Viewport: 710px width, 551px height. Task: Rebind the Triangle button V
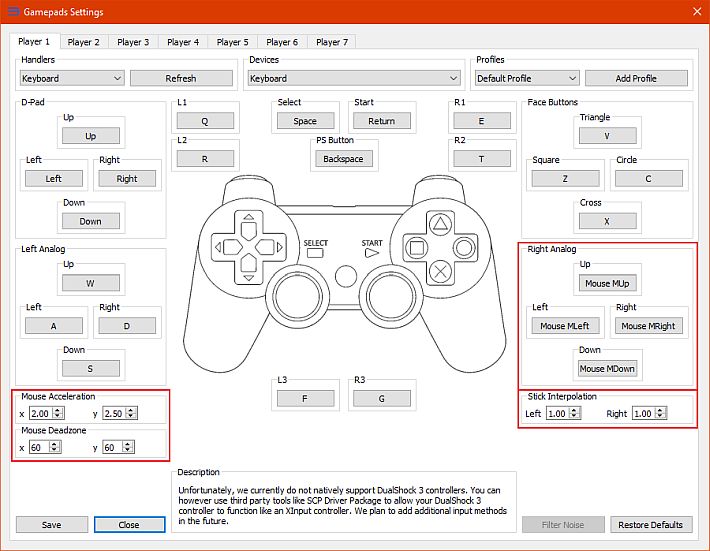coord(608,136)
